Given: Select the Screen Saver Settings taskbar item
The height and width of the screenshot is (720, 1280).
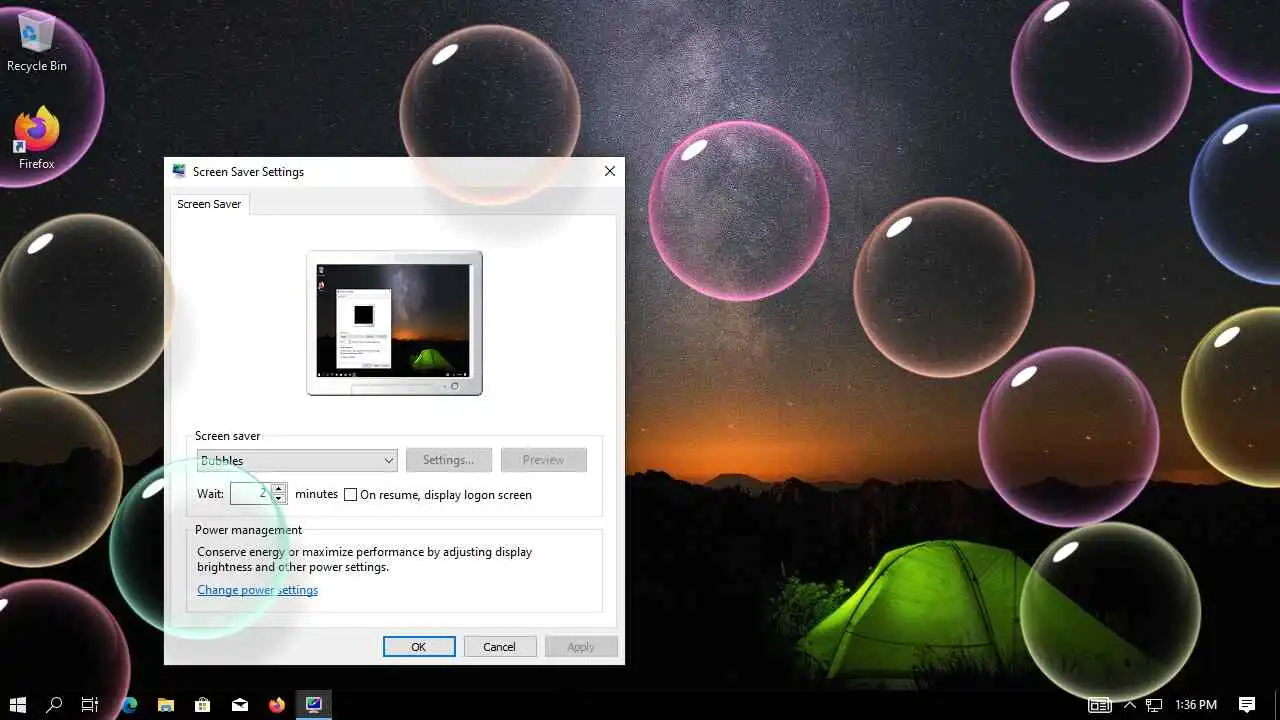Looking at the screenshot, I should click(314, 704).
